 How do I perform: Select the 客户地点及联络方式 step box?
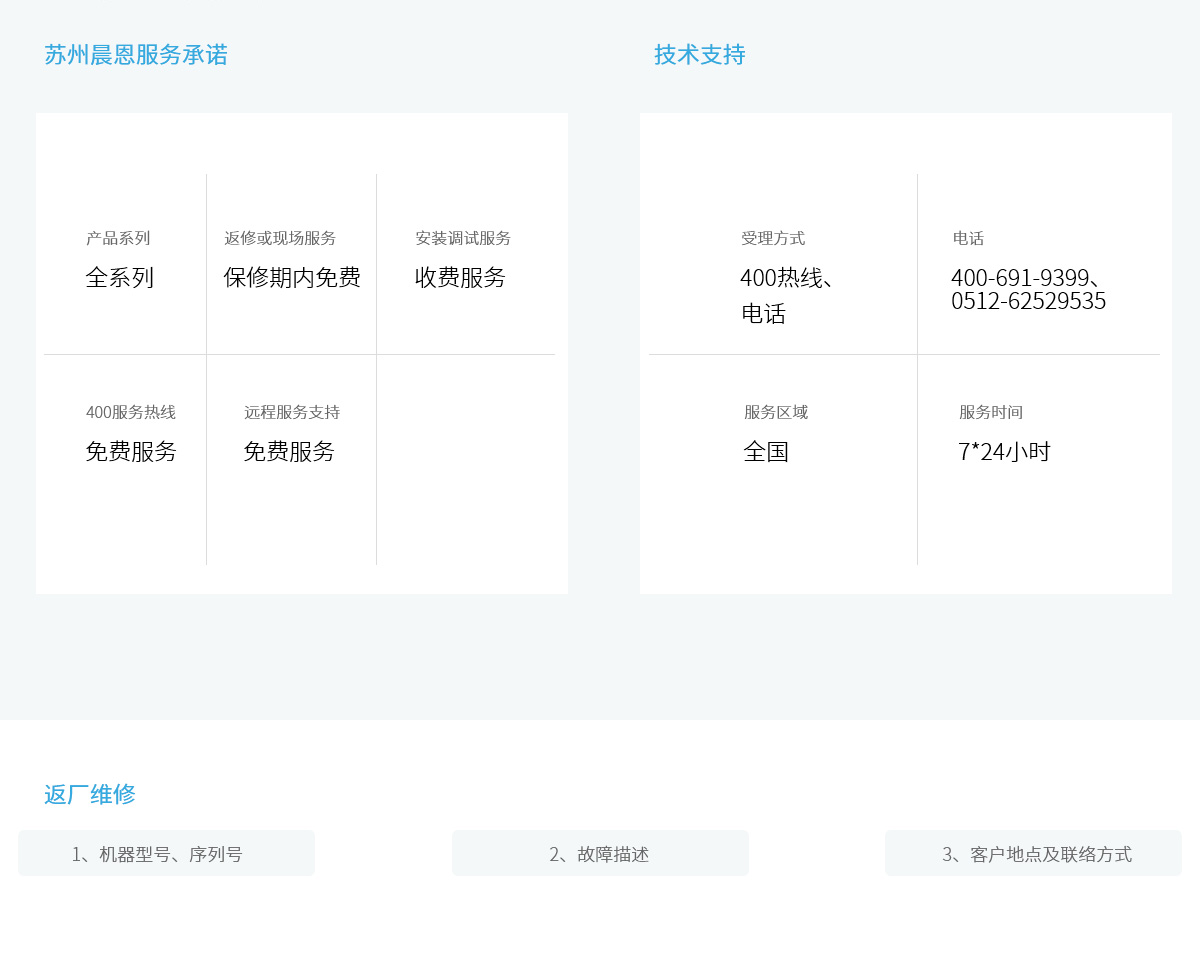pyautogui.click(x=1033, y=854)
